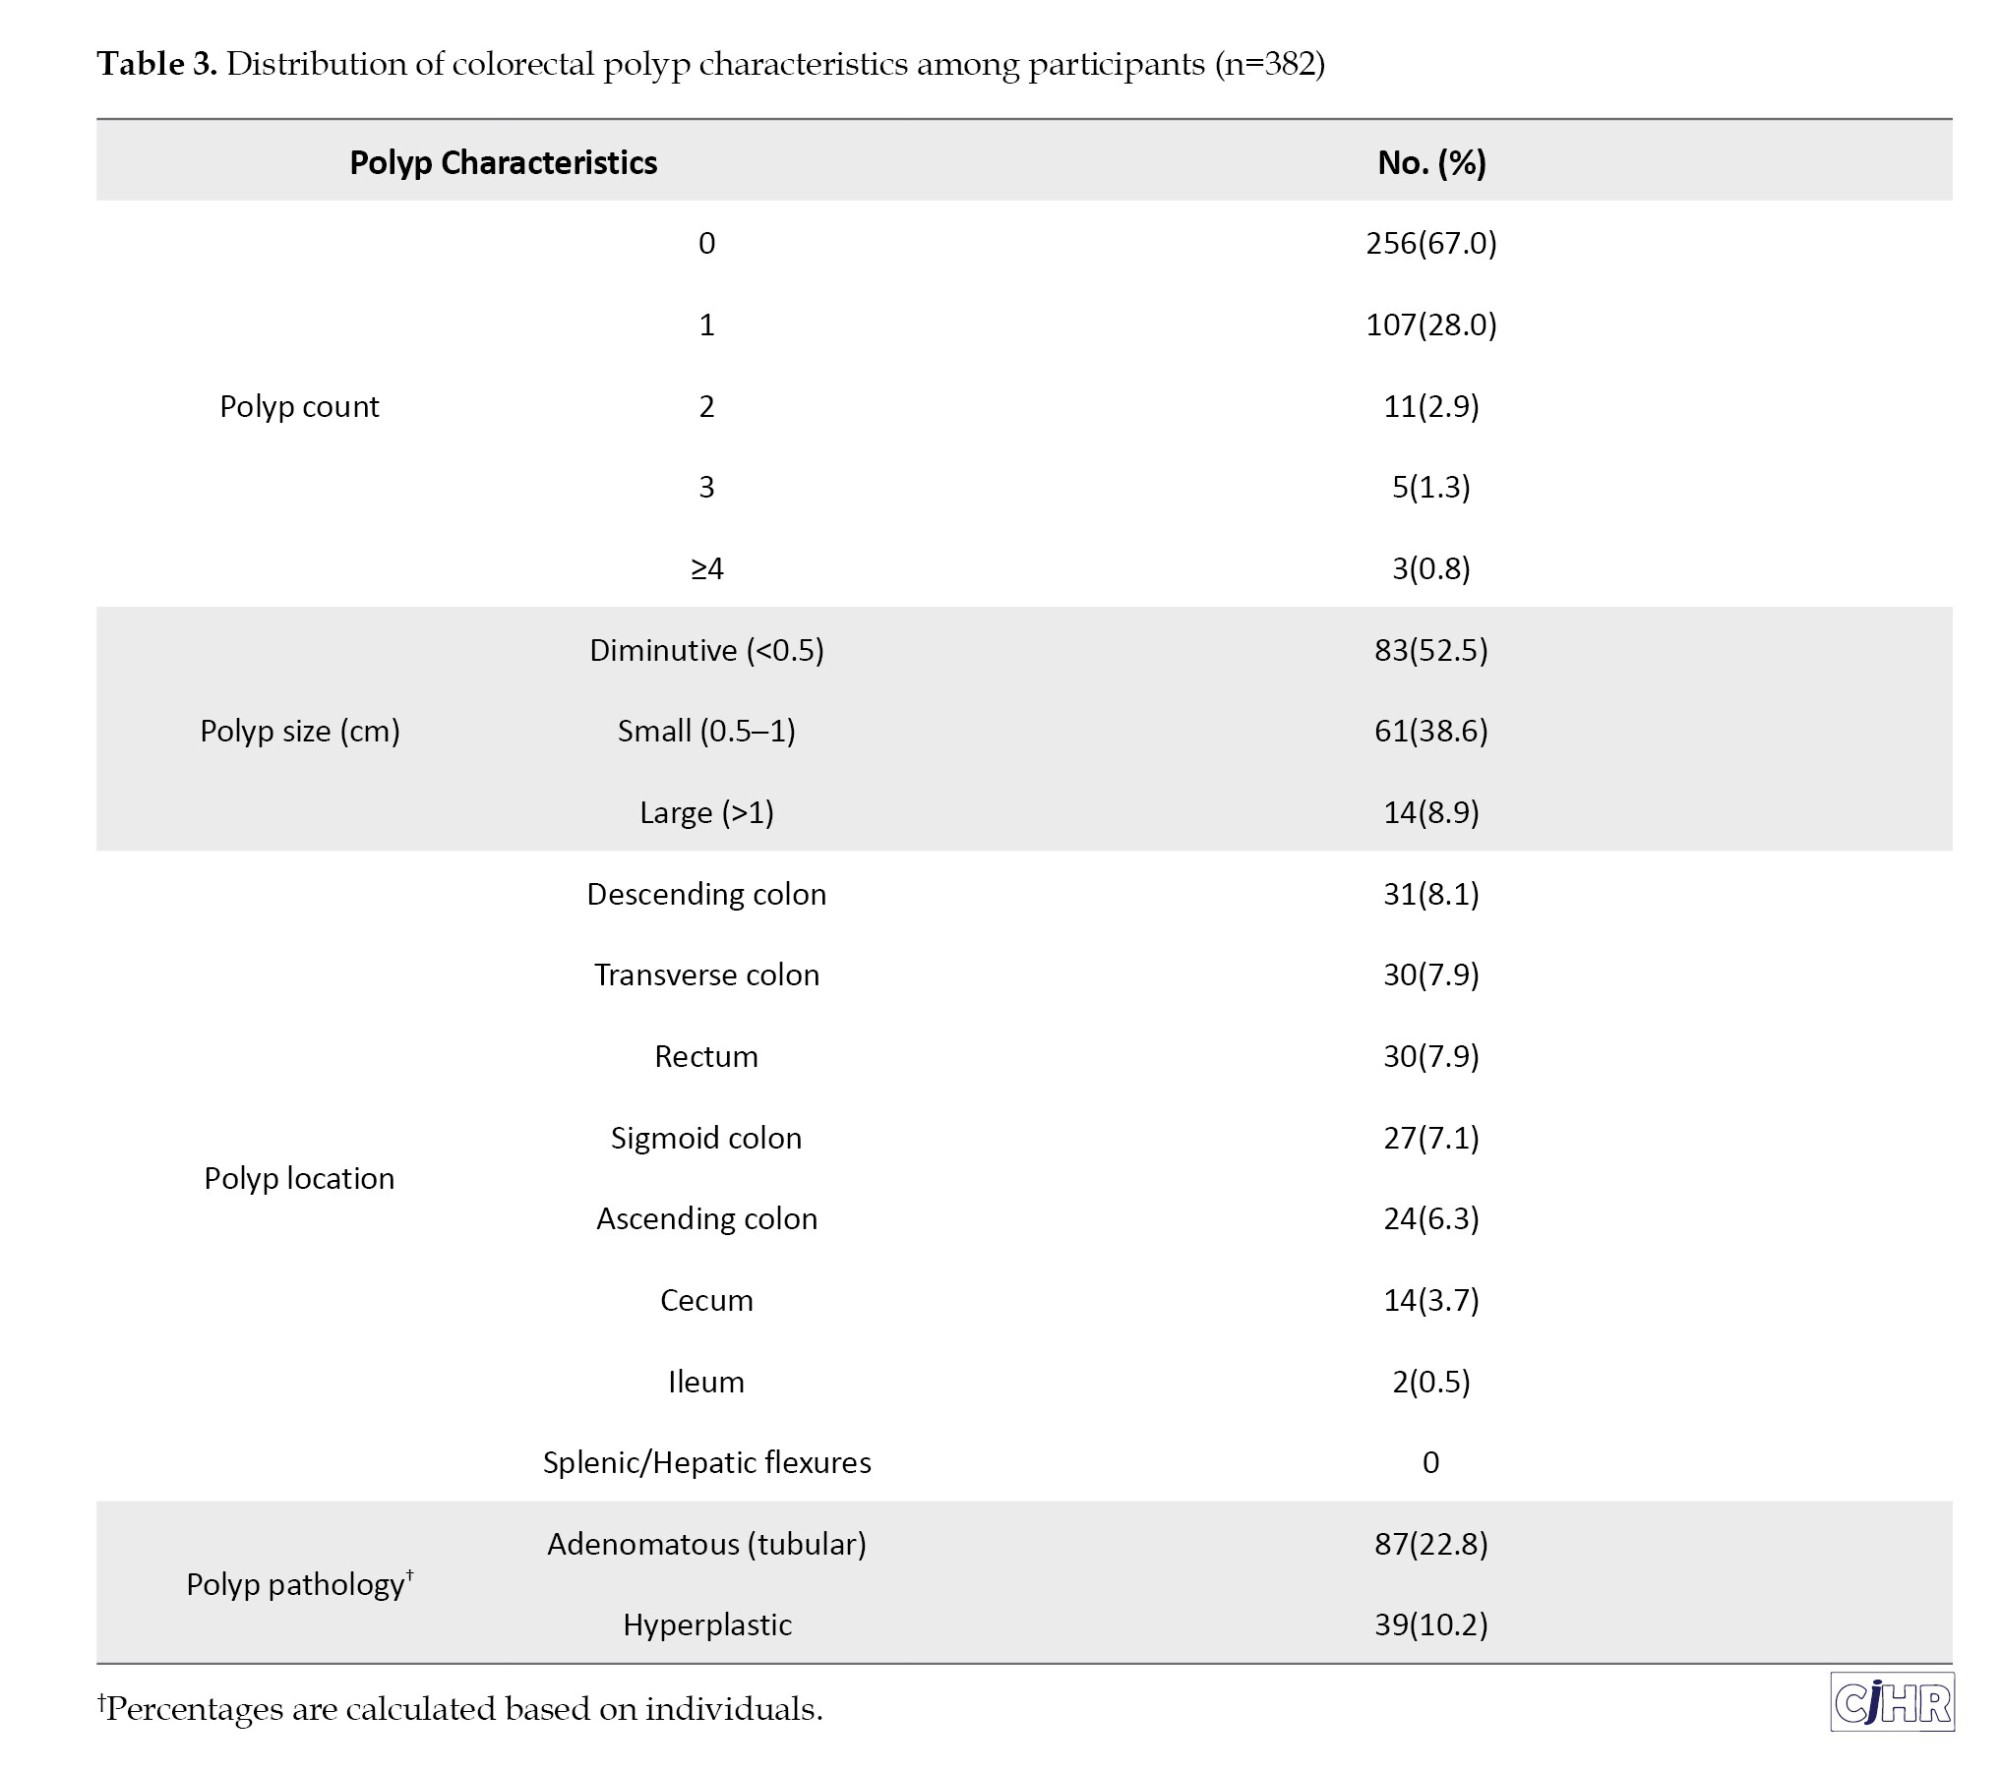
Task: Click the 87(22.8) value
Action: click(1431, 1543)
